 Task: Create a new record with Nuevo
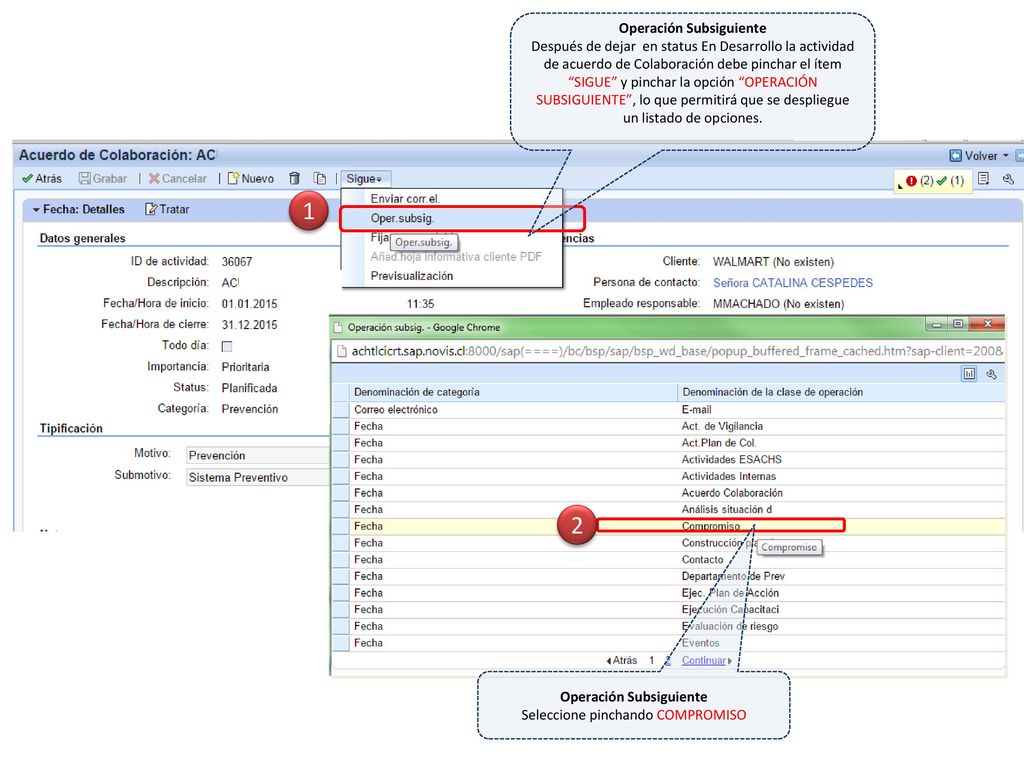pos(251,178)
